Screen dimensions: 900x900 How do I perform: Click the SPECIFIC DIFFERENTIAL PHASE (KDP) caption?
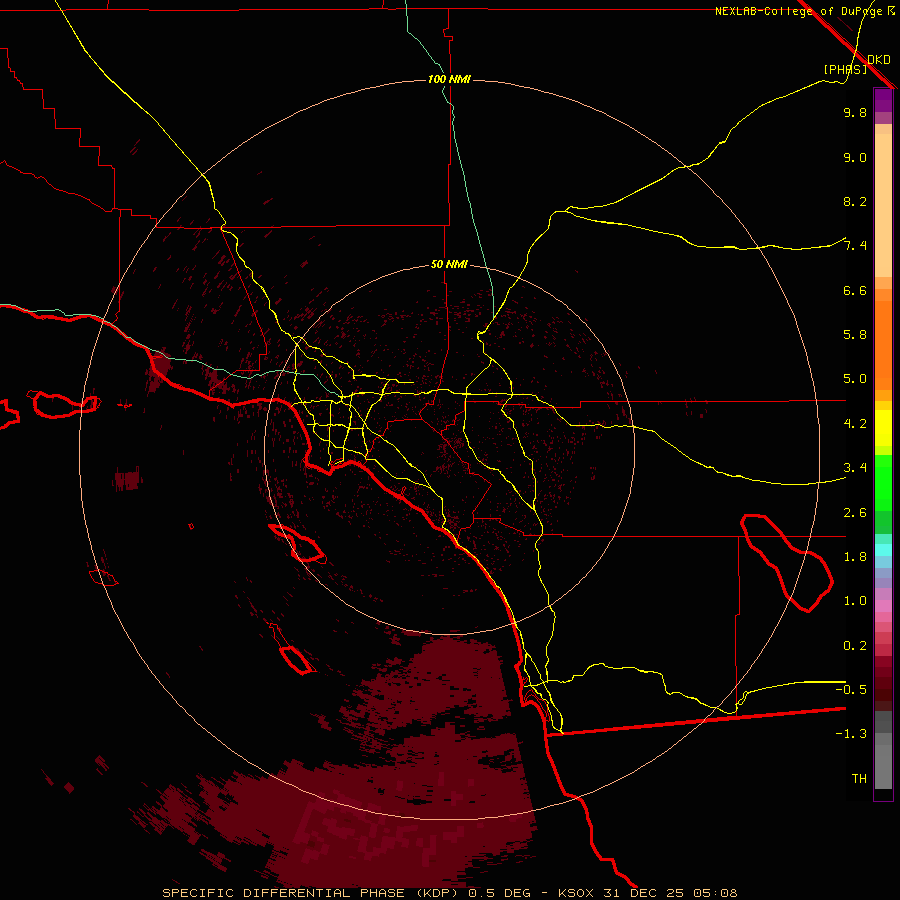(x=312, y=893)
